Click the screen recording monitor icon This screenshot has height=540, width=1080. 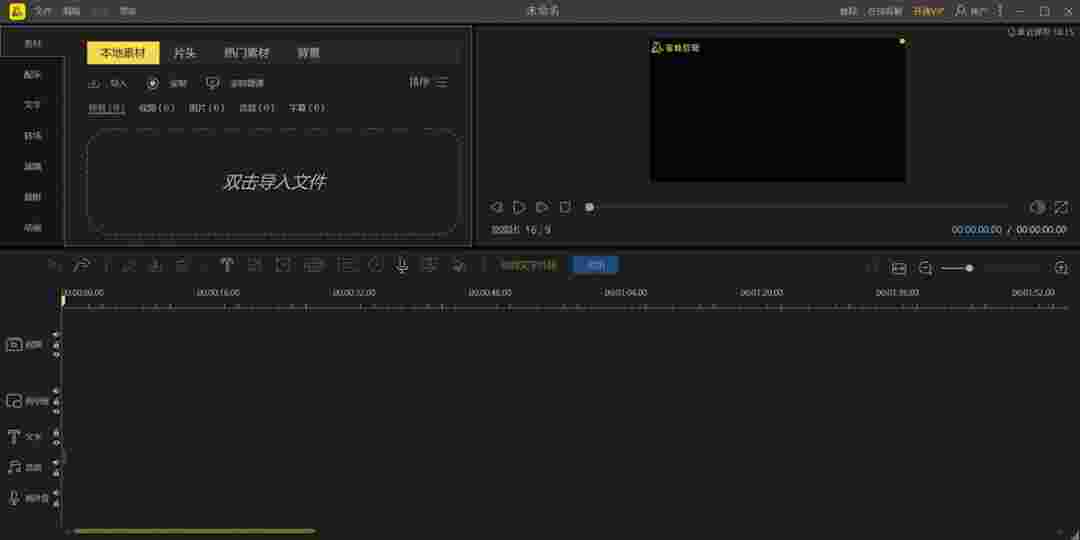coord(213,83)
